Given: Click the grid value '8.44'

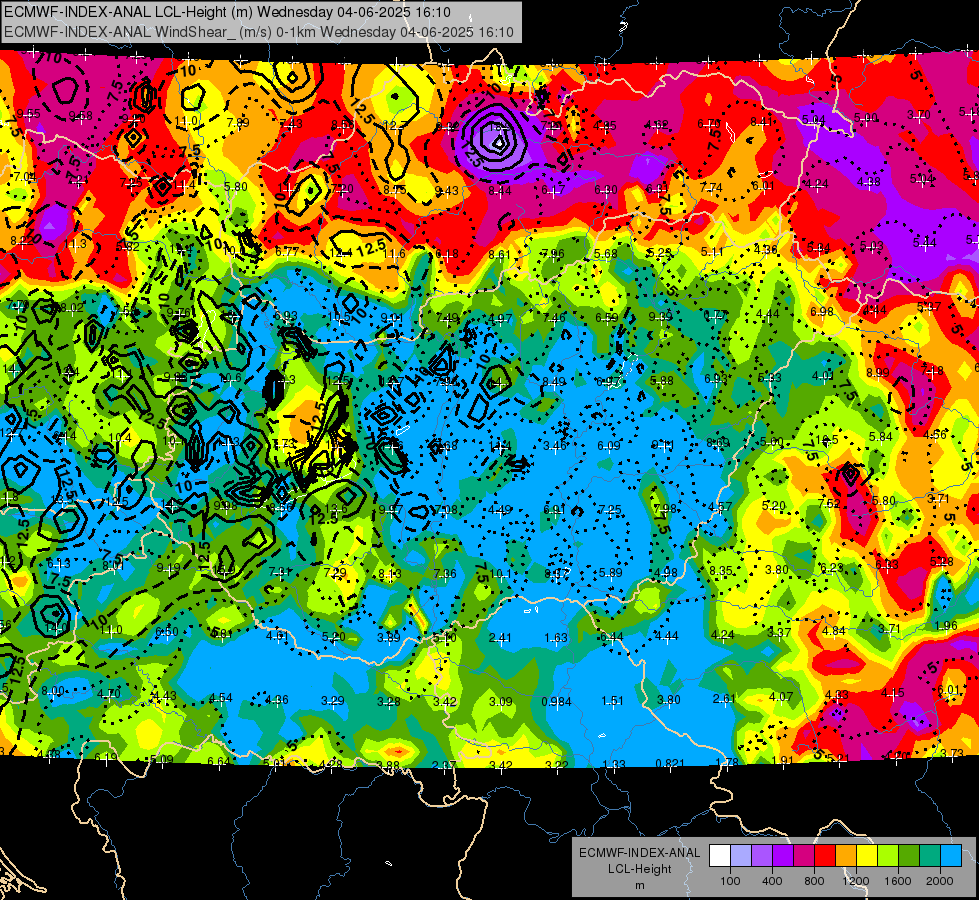Looking at the screenshot, I should pos(499,190).
